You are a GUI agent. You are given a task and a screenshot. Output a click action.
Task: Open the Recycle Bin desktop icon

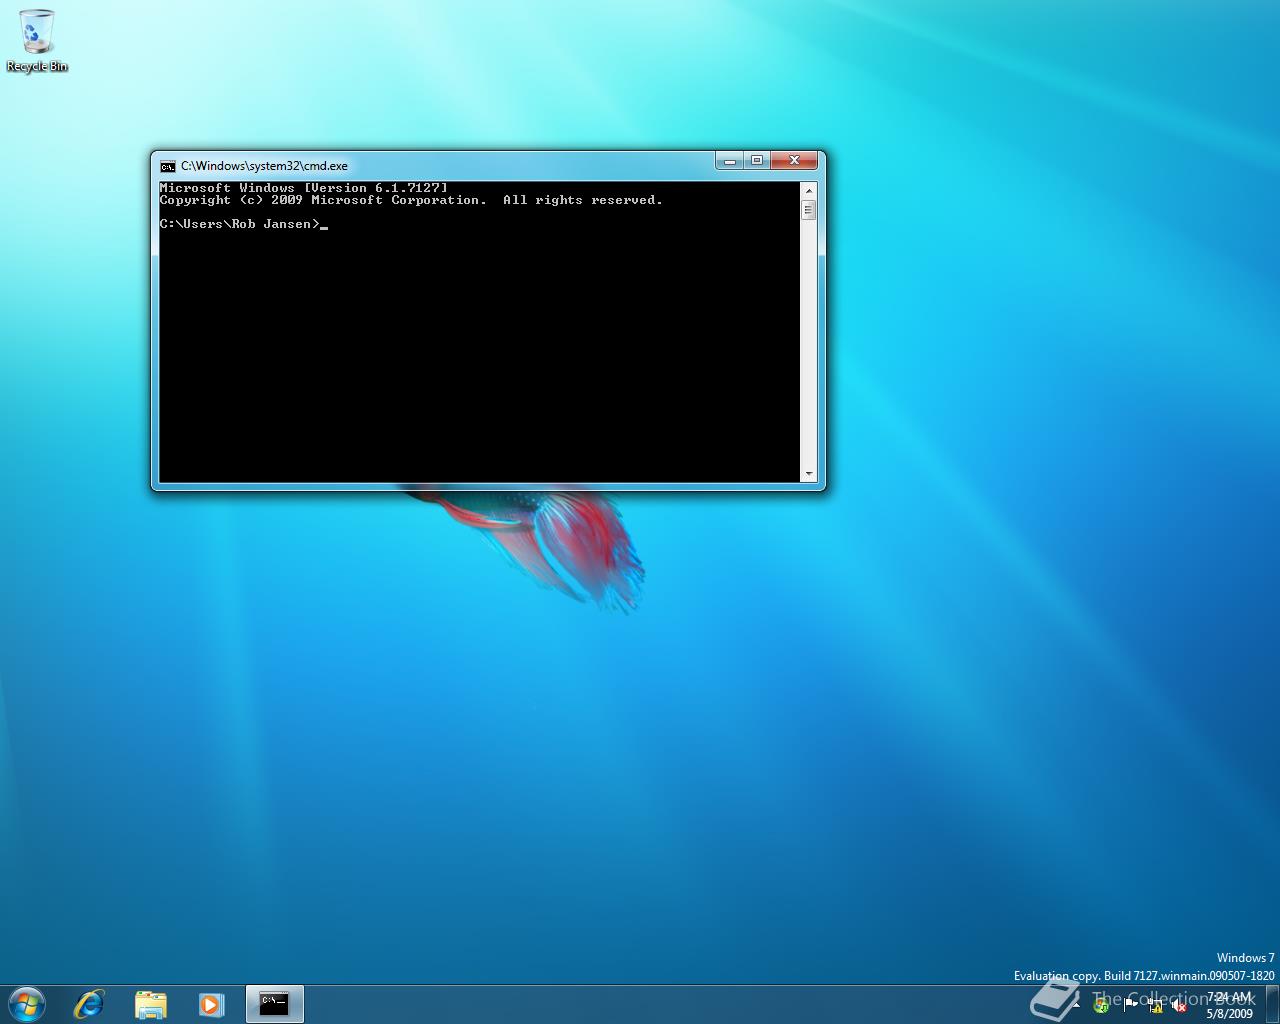point(37,40)
